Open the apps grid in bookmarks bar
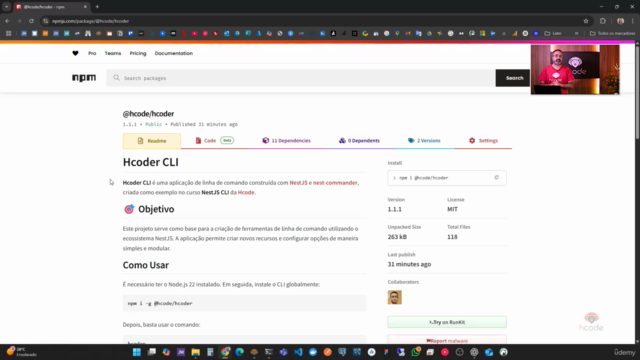The width and height of the screenshot is (640, 360). tap(8, 33)
